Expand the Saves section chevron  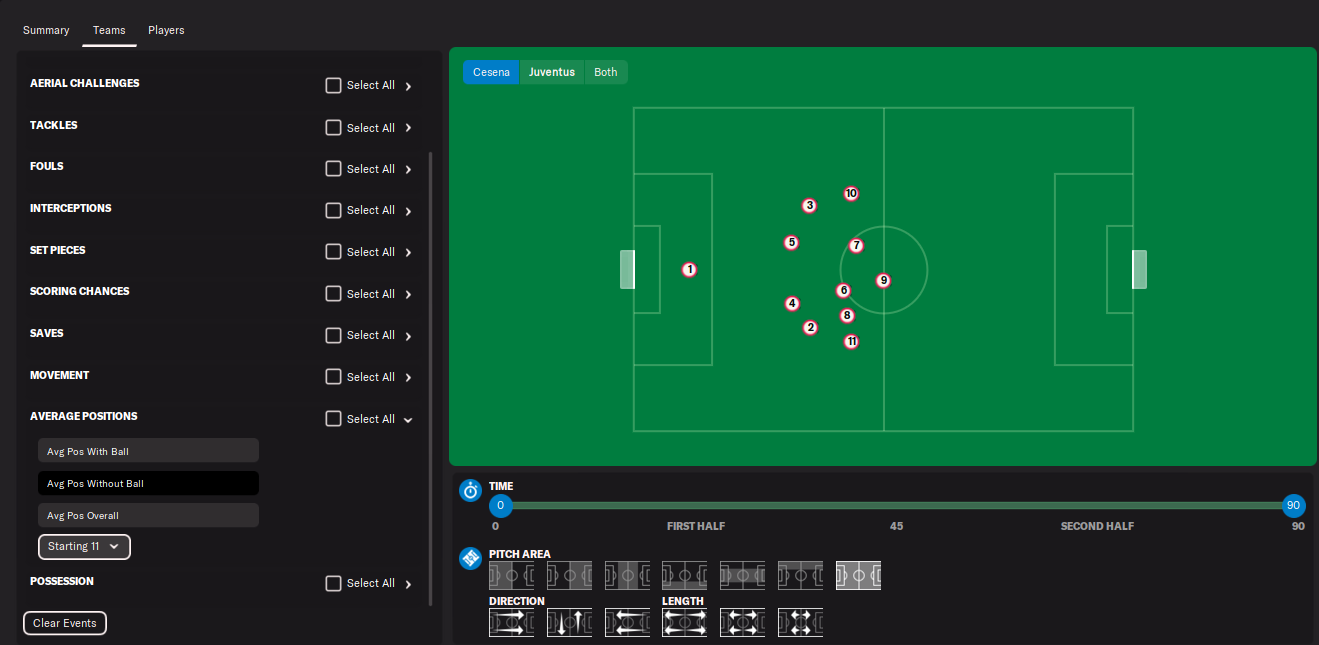408,336
